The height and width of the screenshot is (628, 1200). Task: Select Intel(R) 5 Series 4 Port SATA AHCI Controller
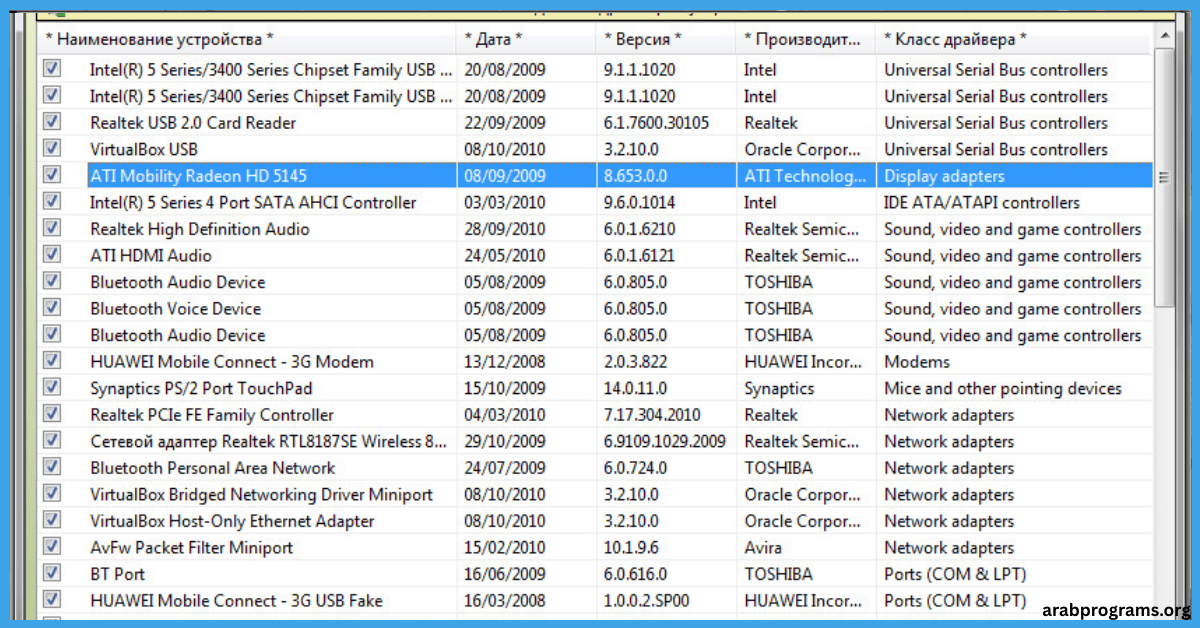[253, 202]
